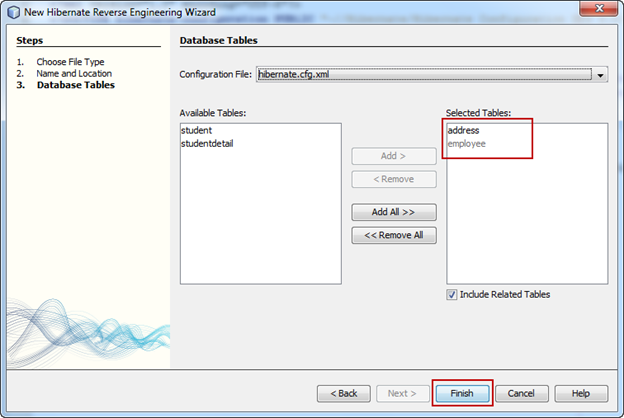Close the wizard window

pyautogui.click(x=600, y=8)
